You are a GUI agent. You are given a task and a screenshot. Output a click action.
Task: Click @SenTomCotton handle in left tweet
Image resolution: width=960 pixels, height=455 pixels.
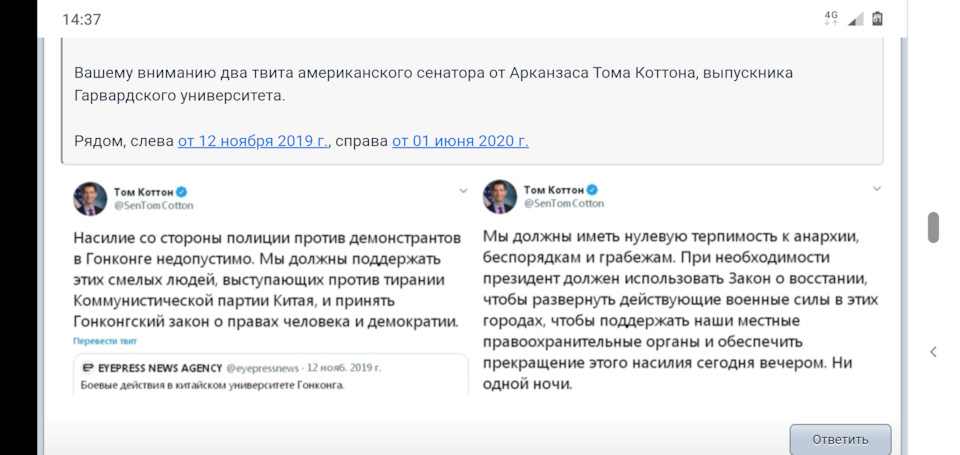153,206
